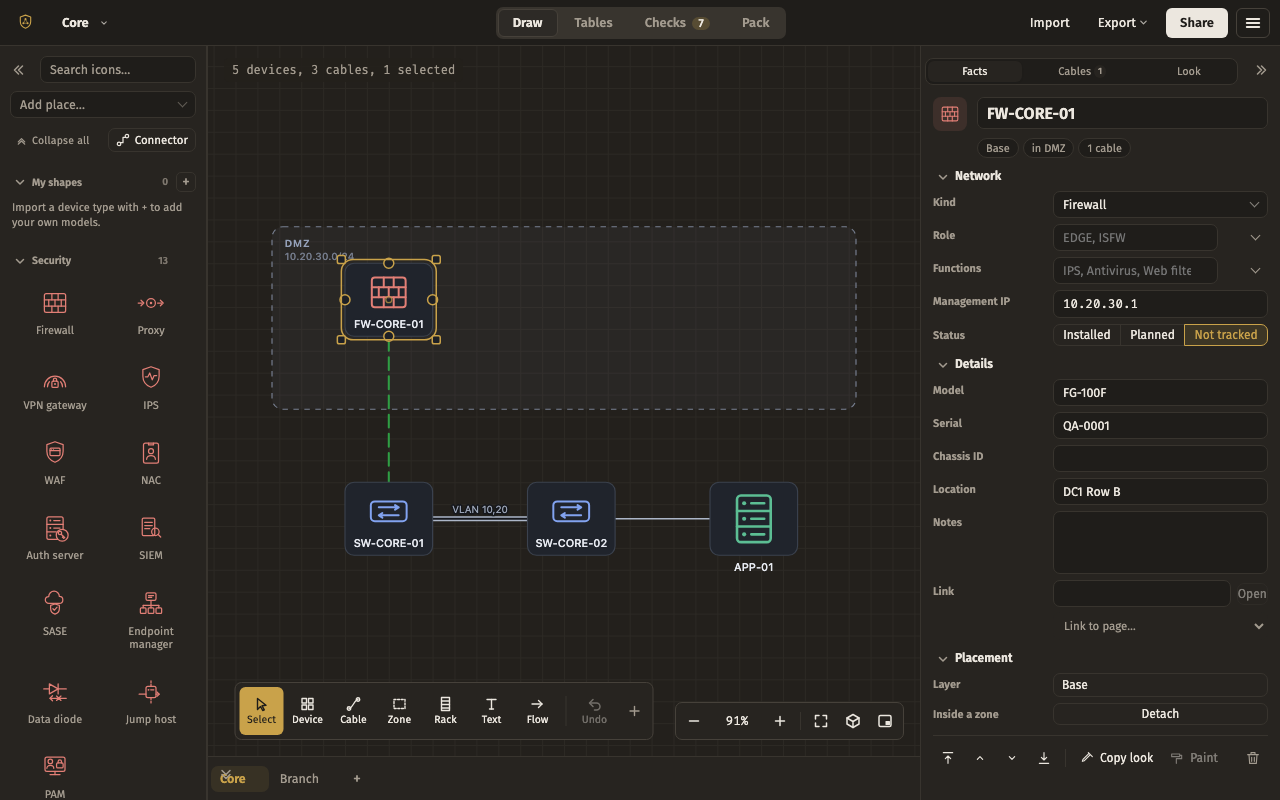Select the APP-01 server node
The width and height of the screenshot is (1280, 800).
tap(754, 519)
